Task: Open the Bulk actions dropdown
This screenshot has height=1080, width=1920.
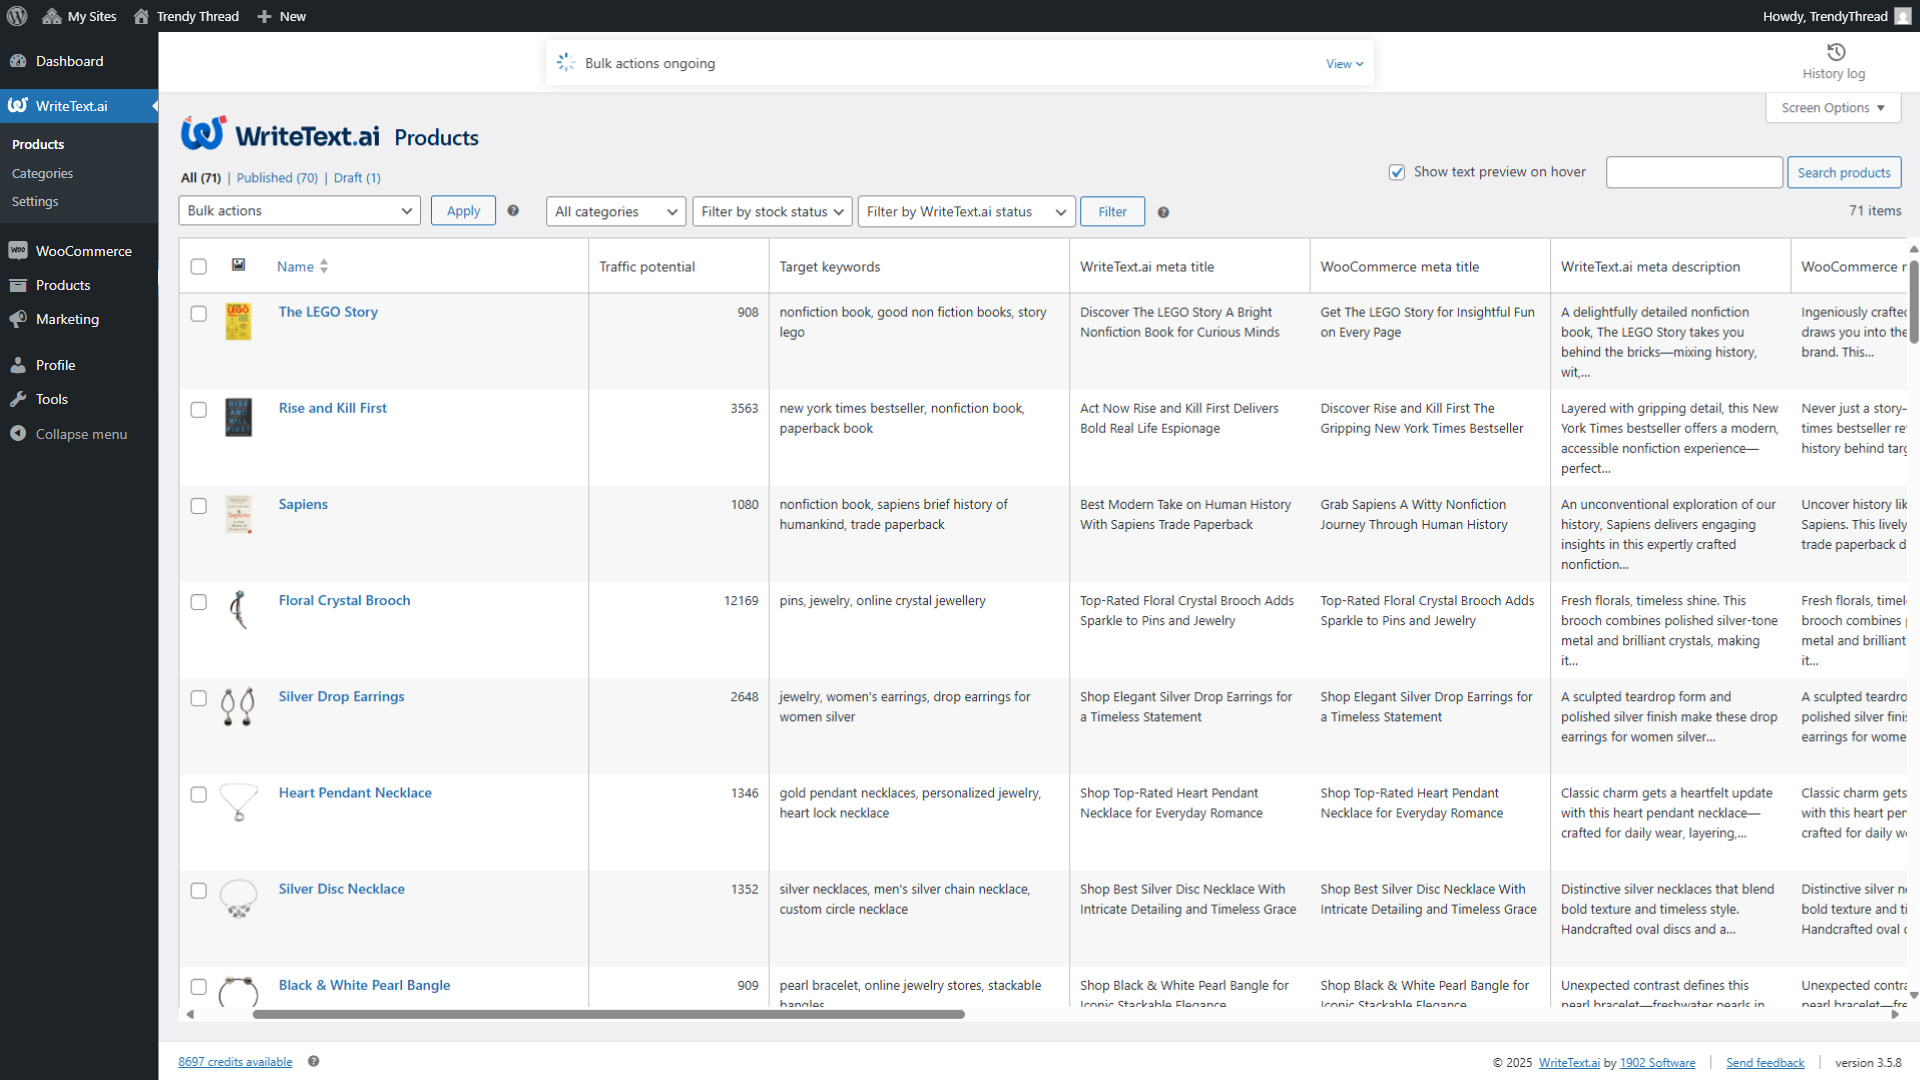Action: click(299, 210)
